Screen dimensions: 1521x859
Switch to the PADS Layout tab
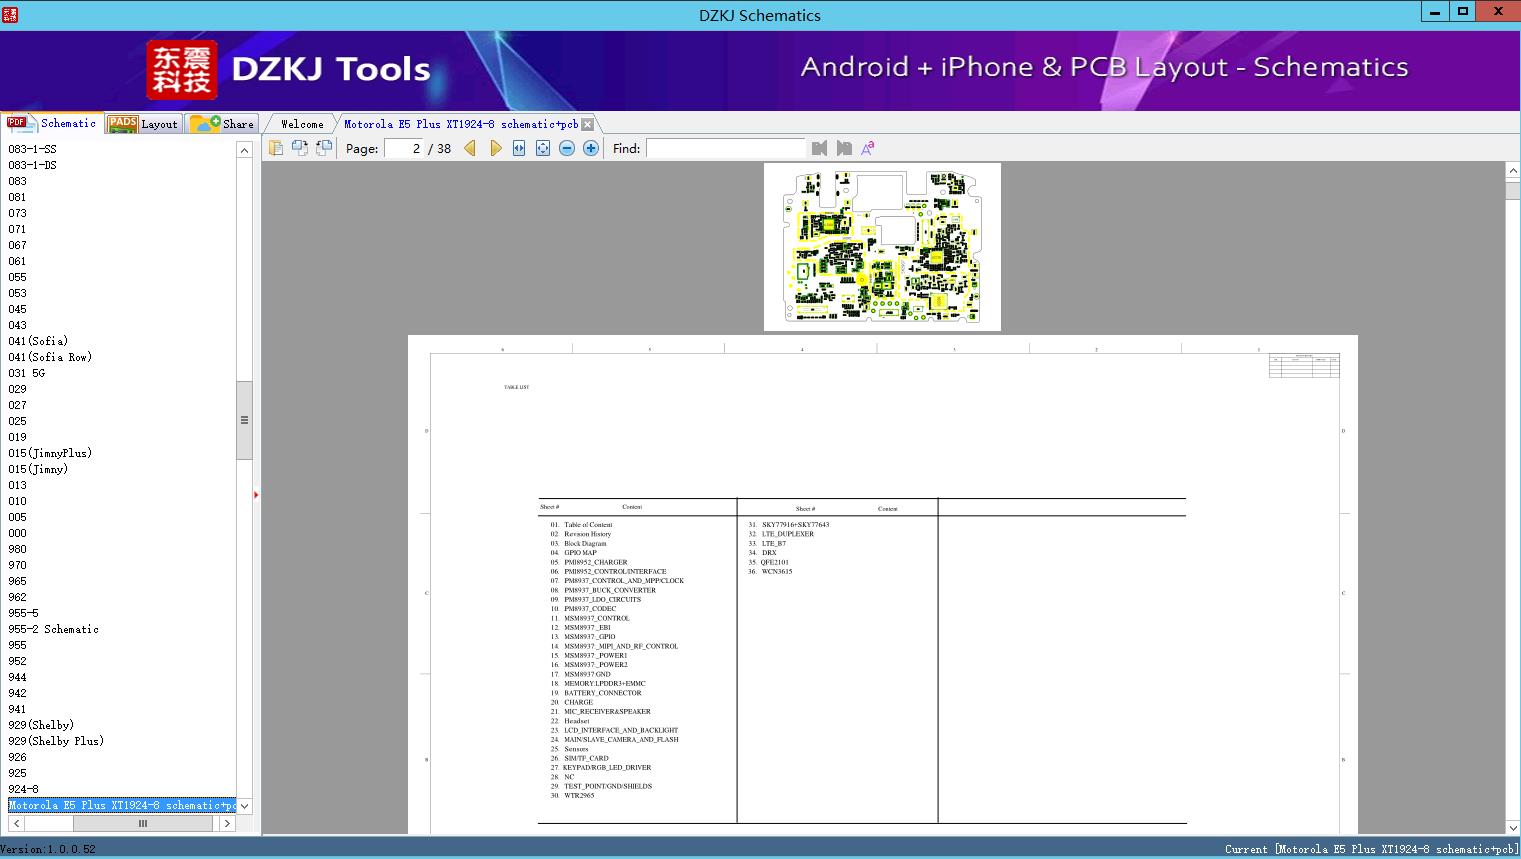tap(143, 124)
